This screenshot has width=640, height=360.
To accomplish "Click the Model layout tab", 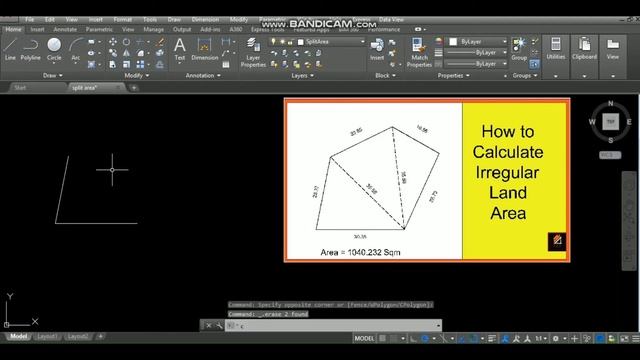I will pos(18,337).
